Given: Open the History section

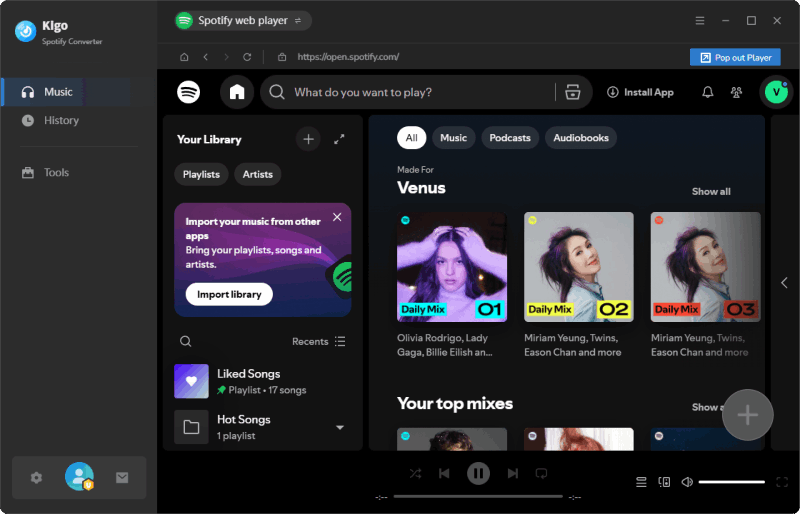Looking at the screenshot, I should [x=61, y=120].
